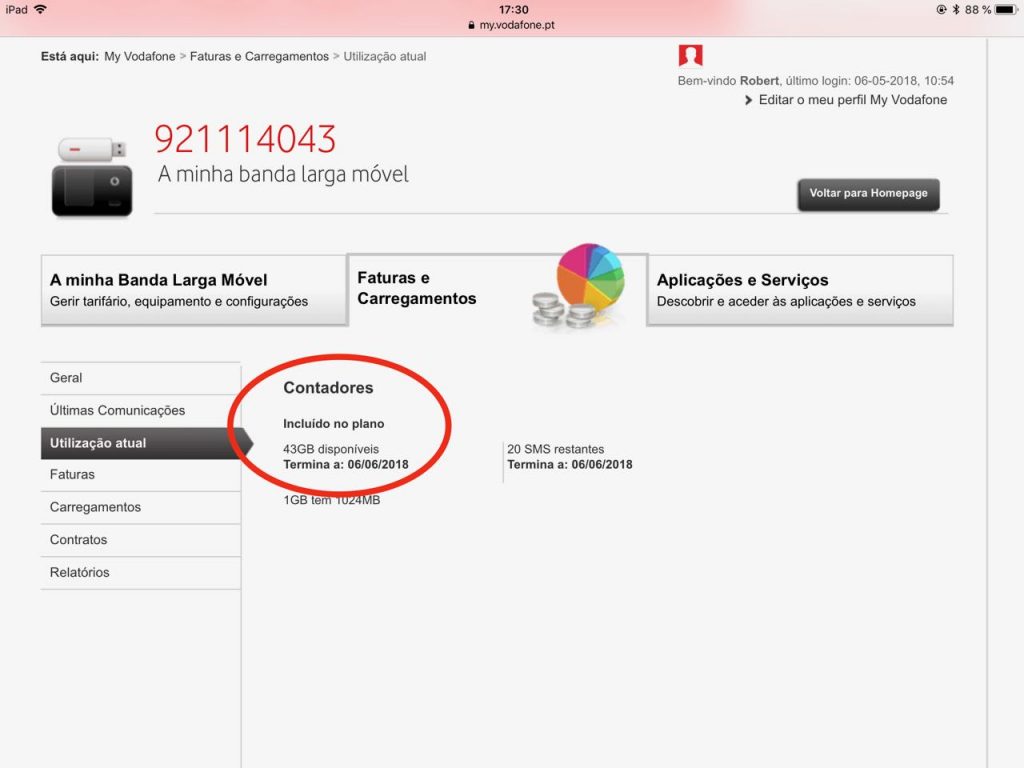Image resolution: width=1024 pixels, height=768 pixels.
Task: Tap the battery icon in the status bar
Action: click(x=1003, y=9)
